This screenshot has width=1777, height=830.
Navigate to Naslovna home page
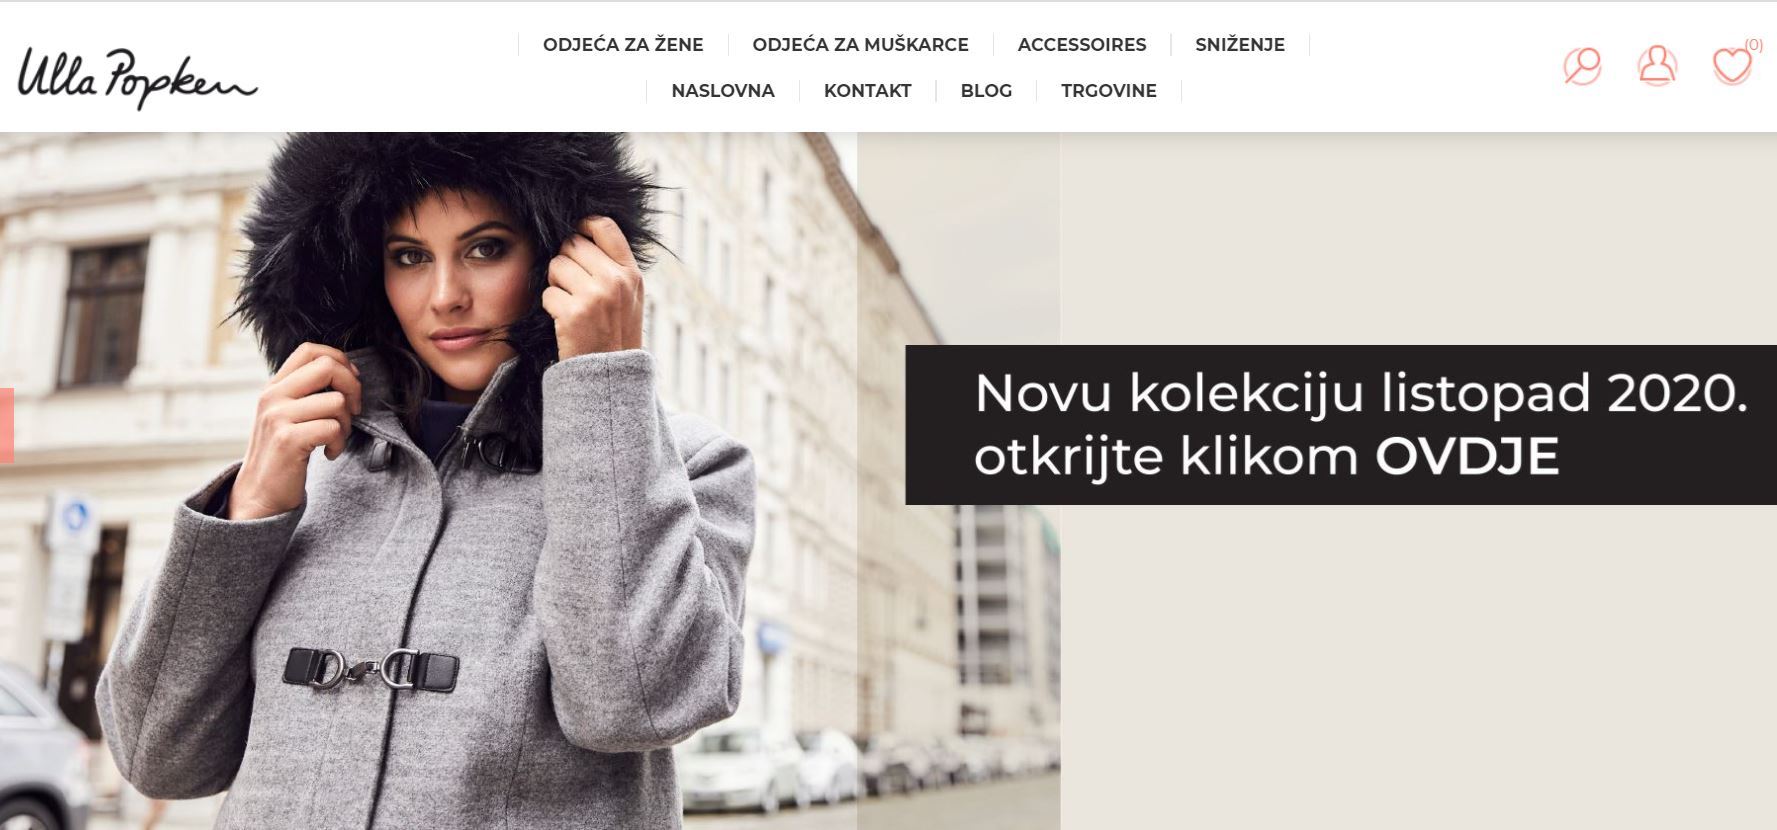click(x=723, y=91)
